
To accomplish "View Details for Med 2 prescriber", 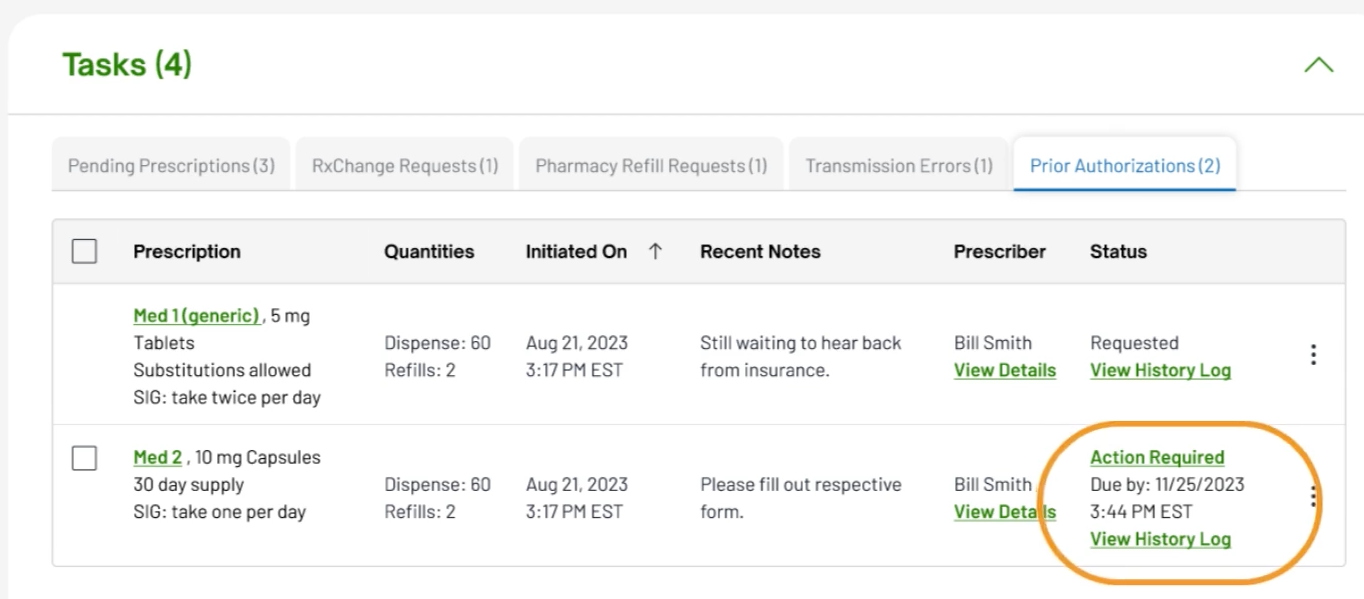I will pos(1005,512).
